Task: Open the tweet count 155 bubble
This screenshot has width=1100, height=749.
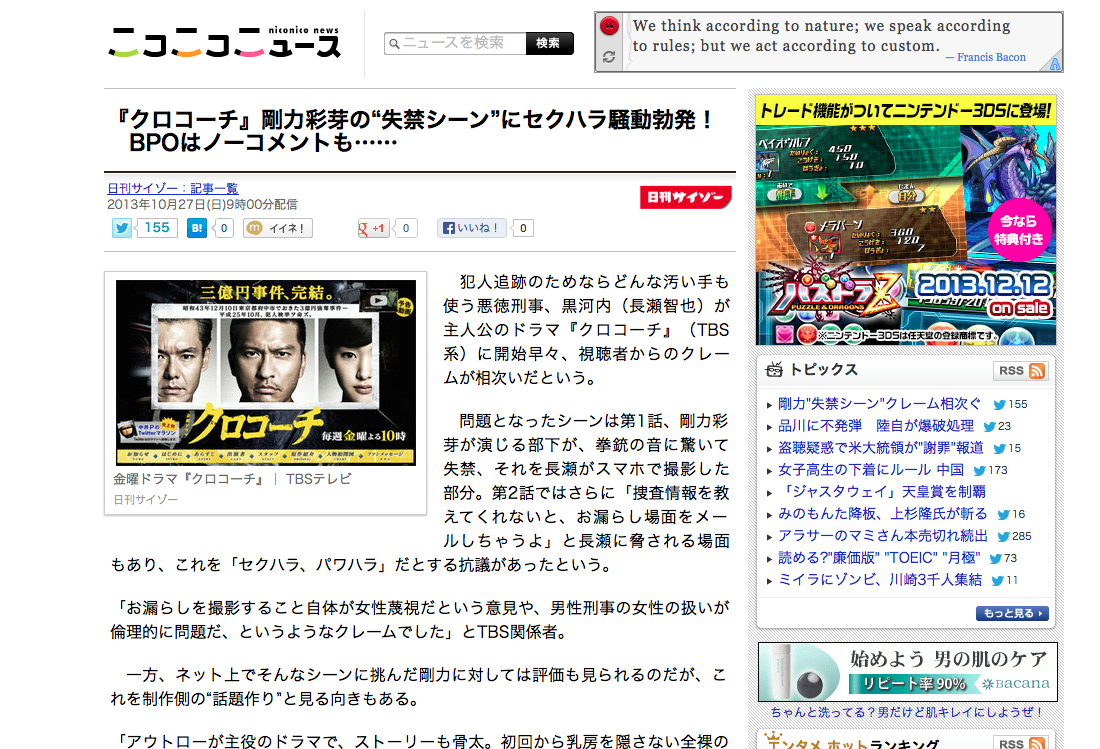Action: point(157,228)
